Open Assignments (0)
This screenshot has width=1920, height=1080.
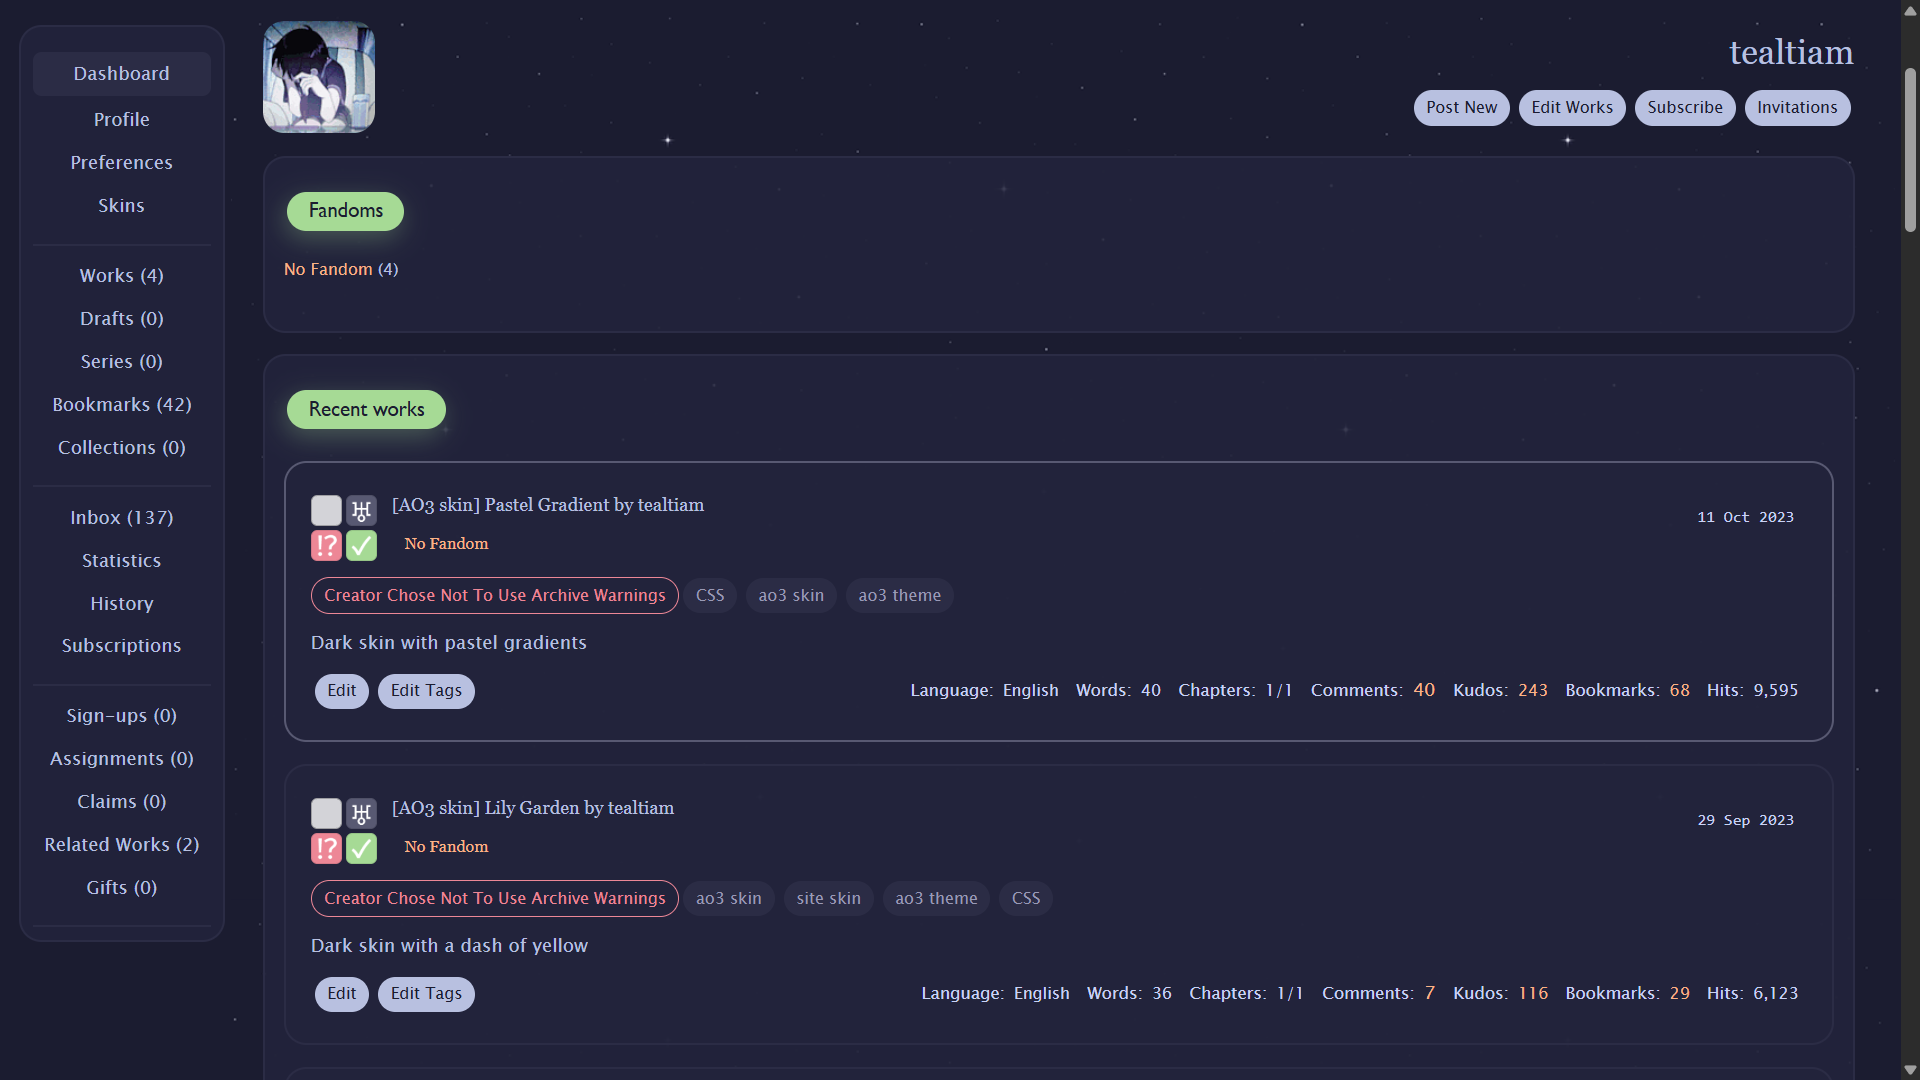tap(121, 759)
